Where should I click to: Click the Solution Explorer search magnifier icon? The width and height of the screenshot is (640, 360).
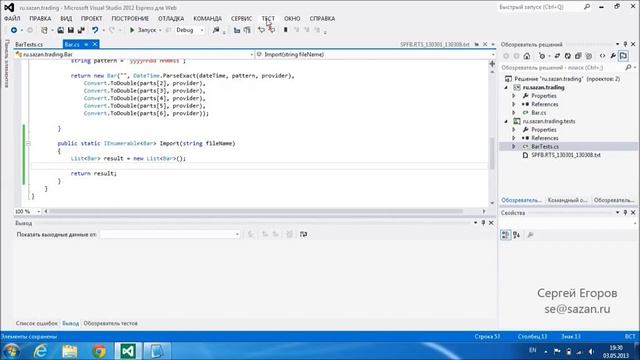[628, 67]
